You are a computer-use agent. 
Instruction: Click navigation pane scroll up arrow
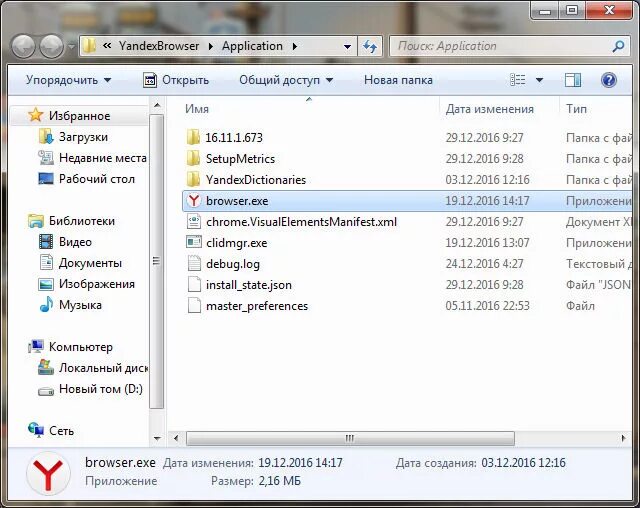(157, 105)
